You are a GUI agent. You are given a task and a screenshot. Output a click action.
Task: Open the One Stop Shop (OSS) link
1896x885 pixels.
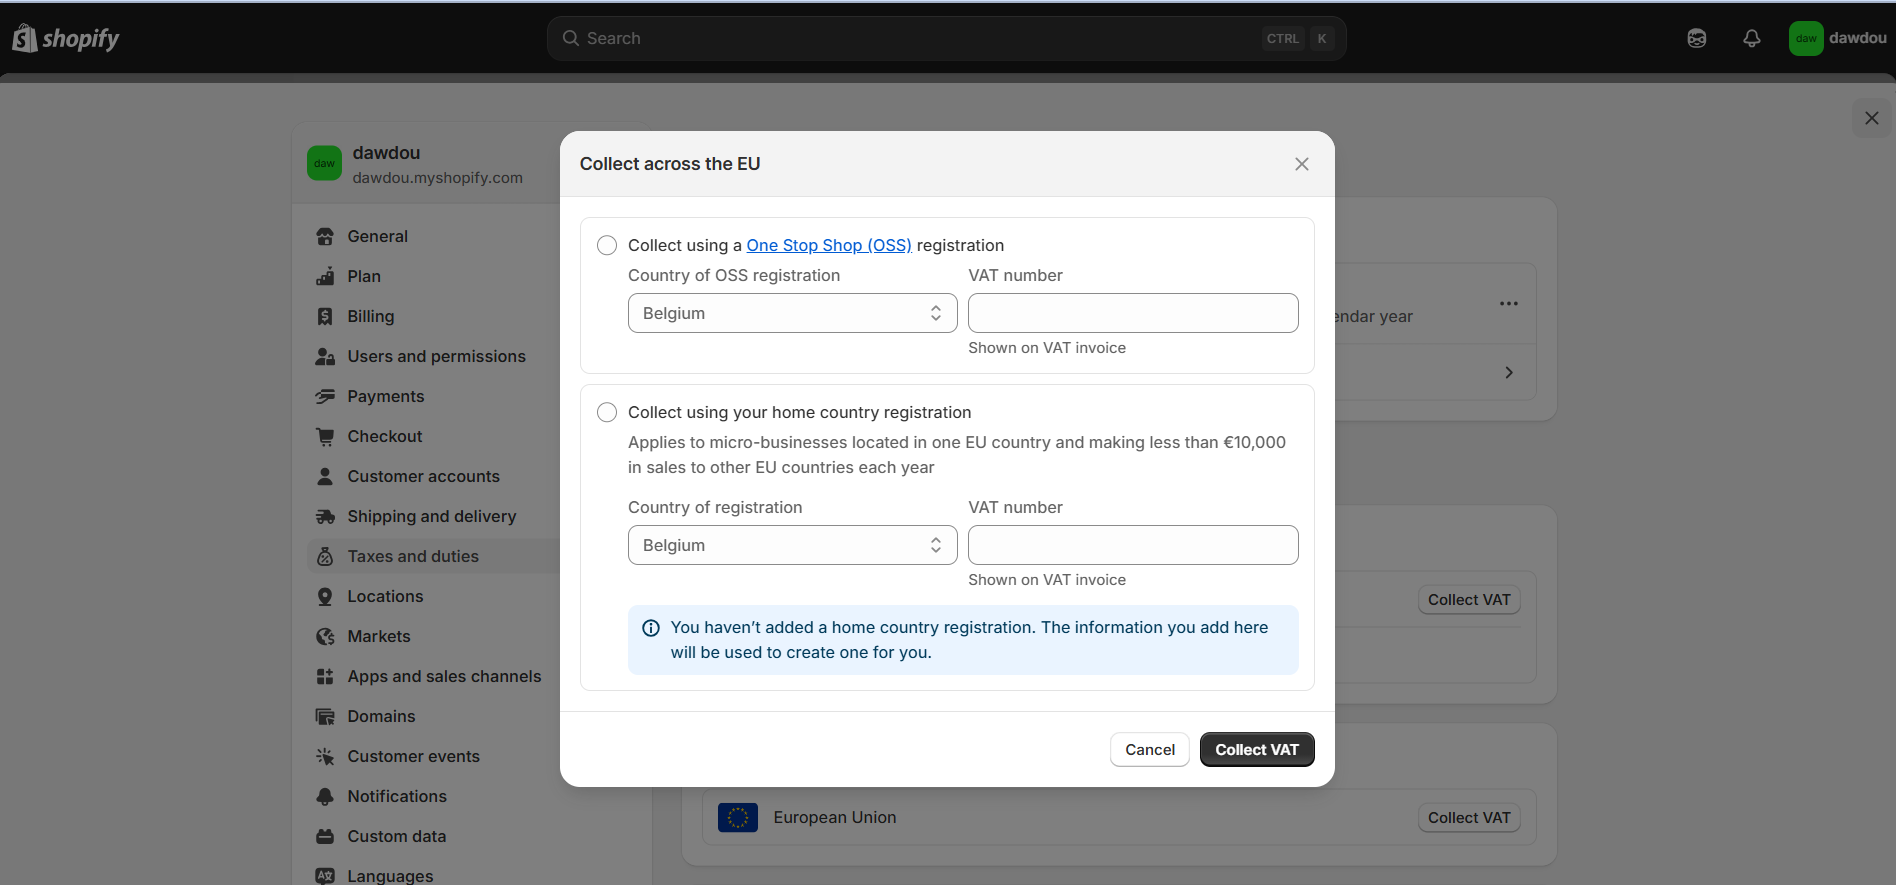click(x=828, y=245)
